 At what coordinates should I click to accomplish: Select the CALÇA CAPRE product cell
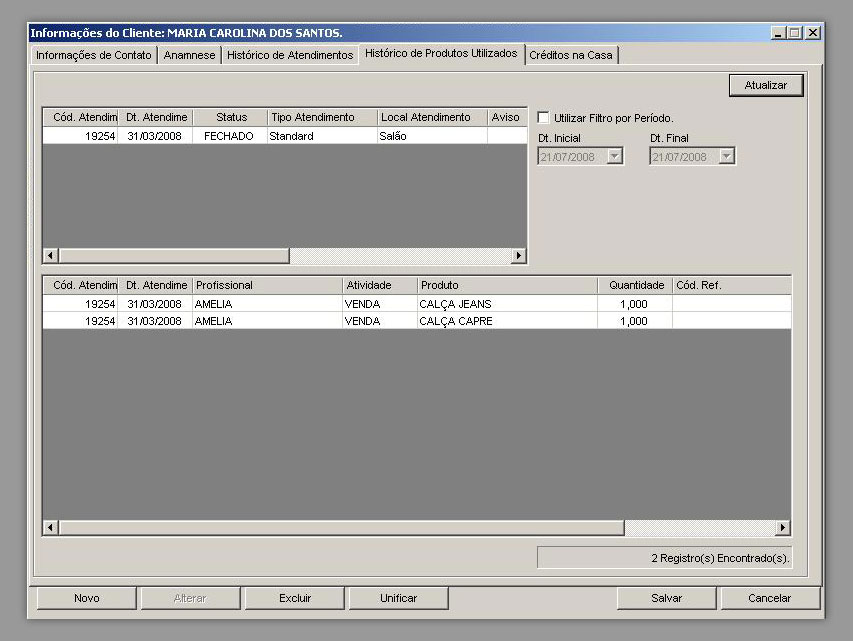pos(508,321)
